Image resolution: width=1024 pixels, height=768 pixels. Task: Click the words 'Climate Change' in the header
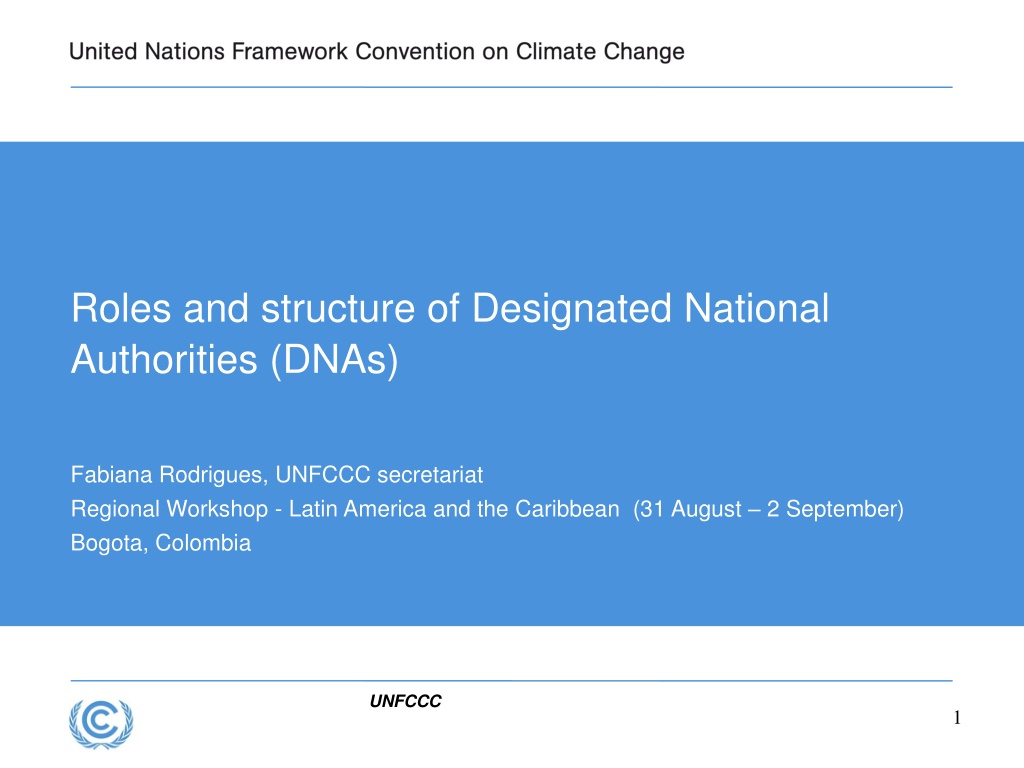click(600, 51)
